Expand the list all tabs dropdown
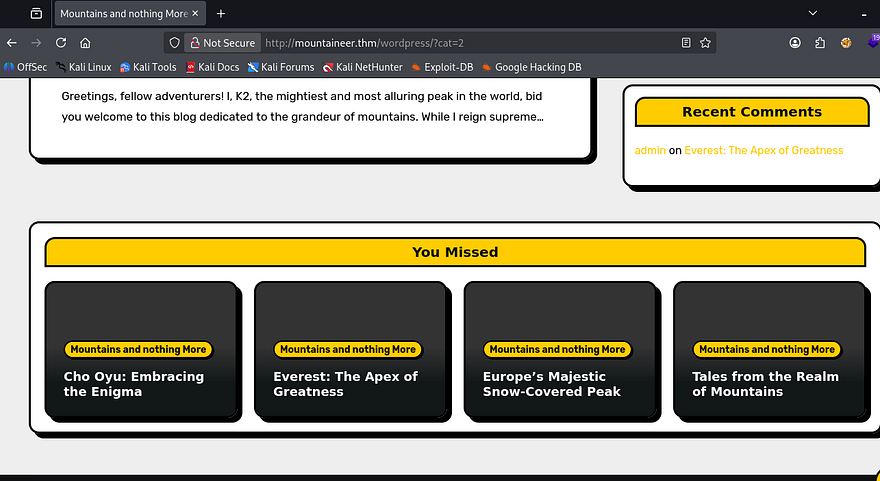The height and width of the screenshot is (481, 880). pyautogui.click(x=813, y=14)
